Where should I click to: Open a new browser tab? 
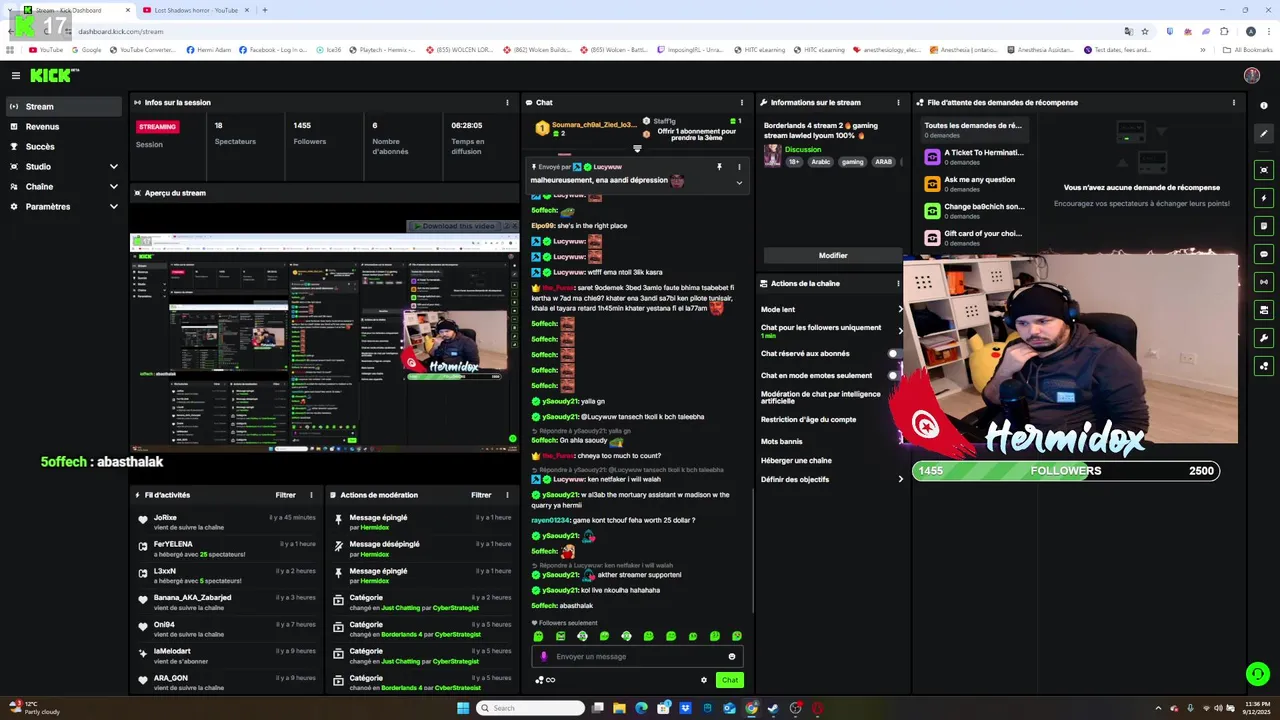(264, 10)
